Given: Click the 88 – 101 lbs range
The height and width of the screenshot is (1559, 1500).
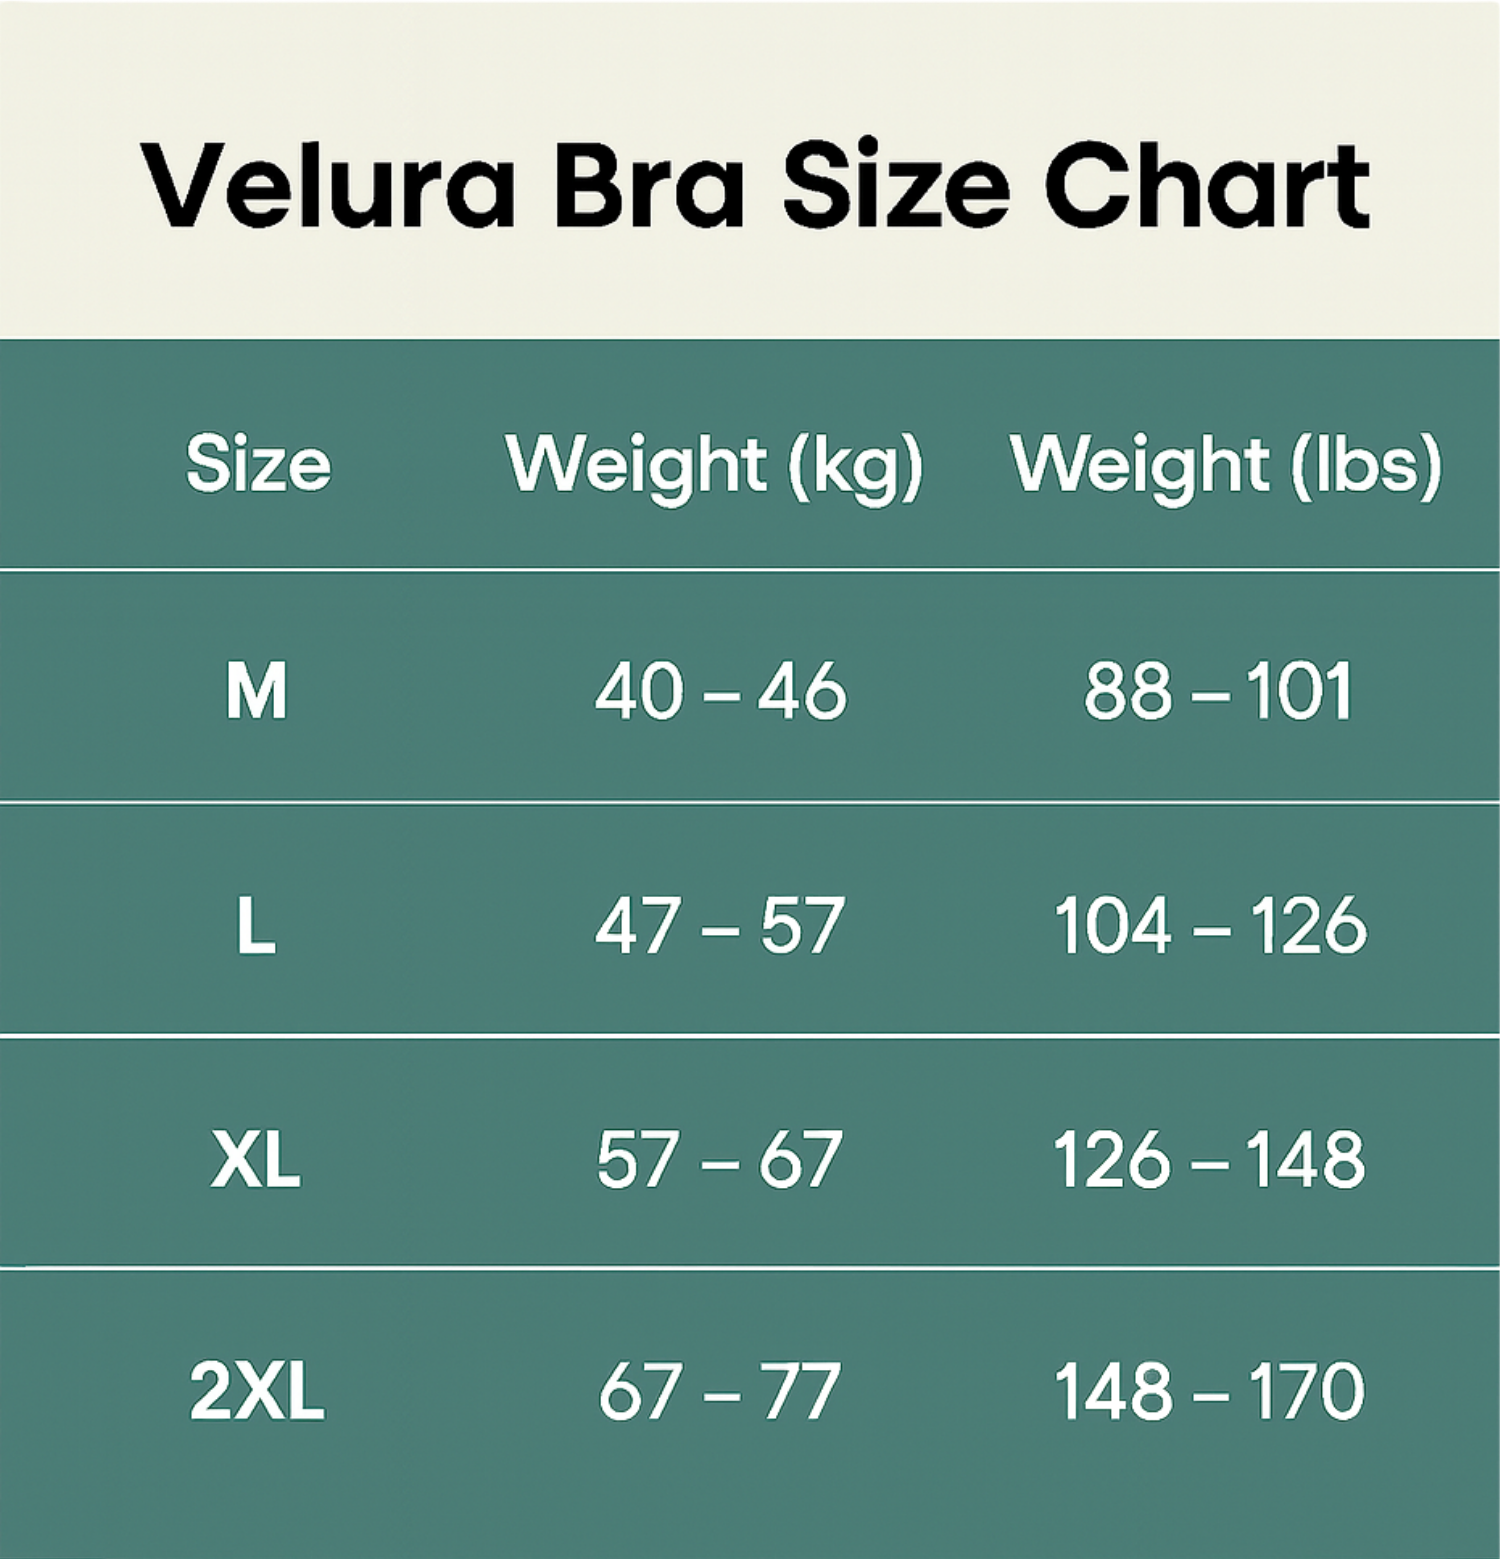Looking at the screenshot, I should pos(1218,691).
